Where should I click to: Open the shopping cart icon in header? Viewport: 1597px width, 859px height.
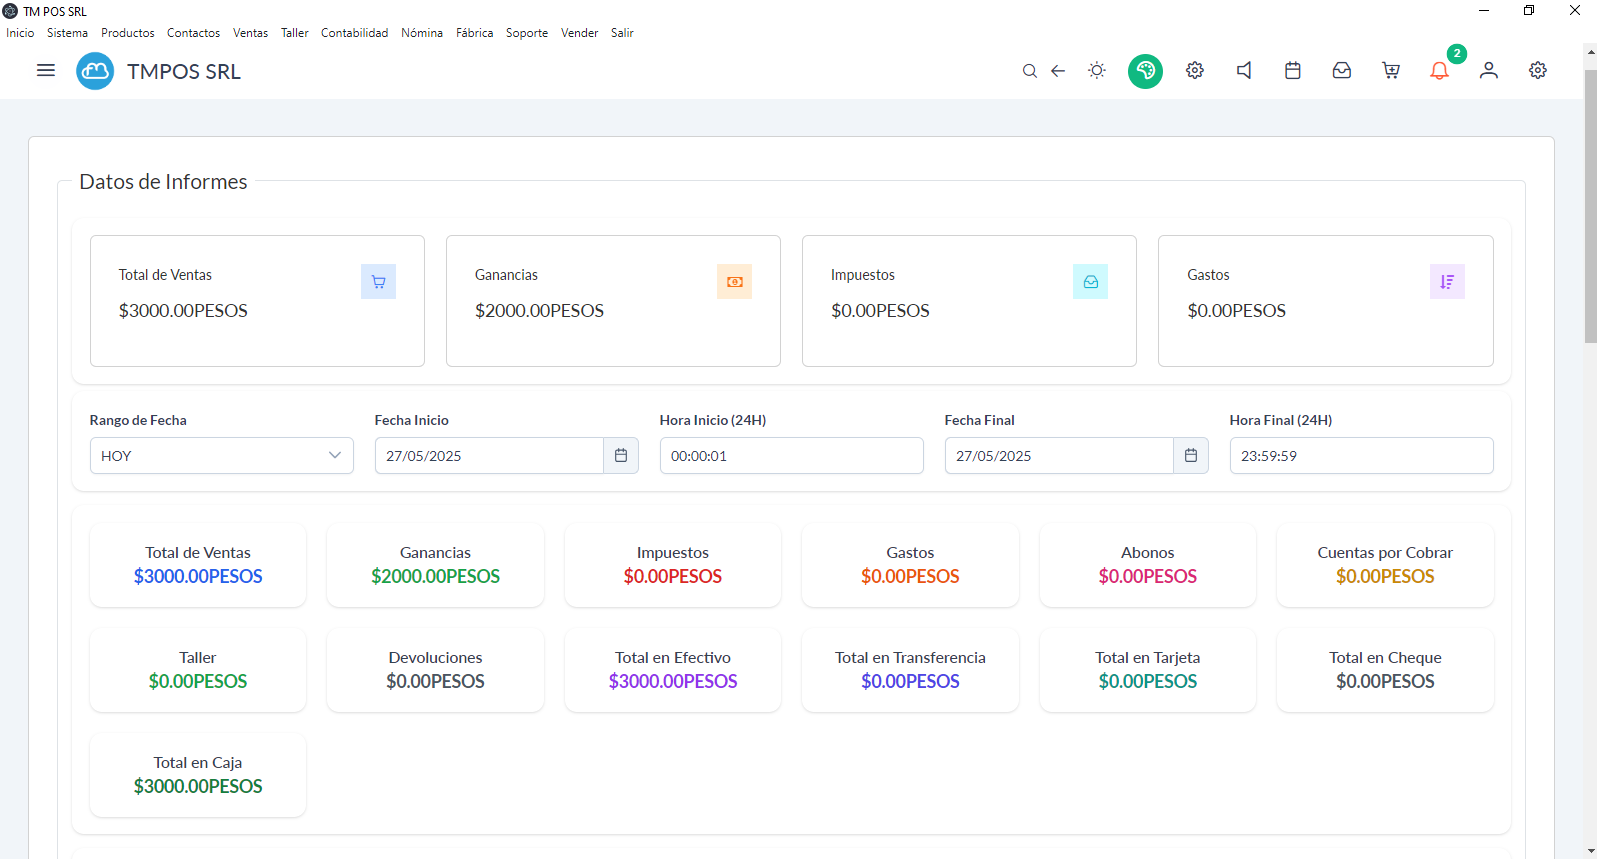pos(1391,70)
